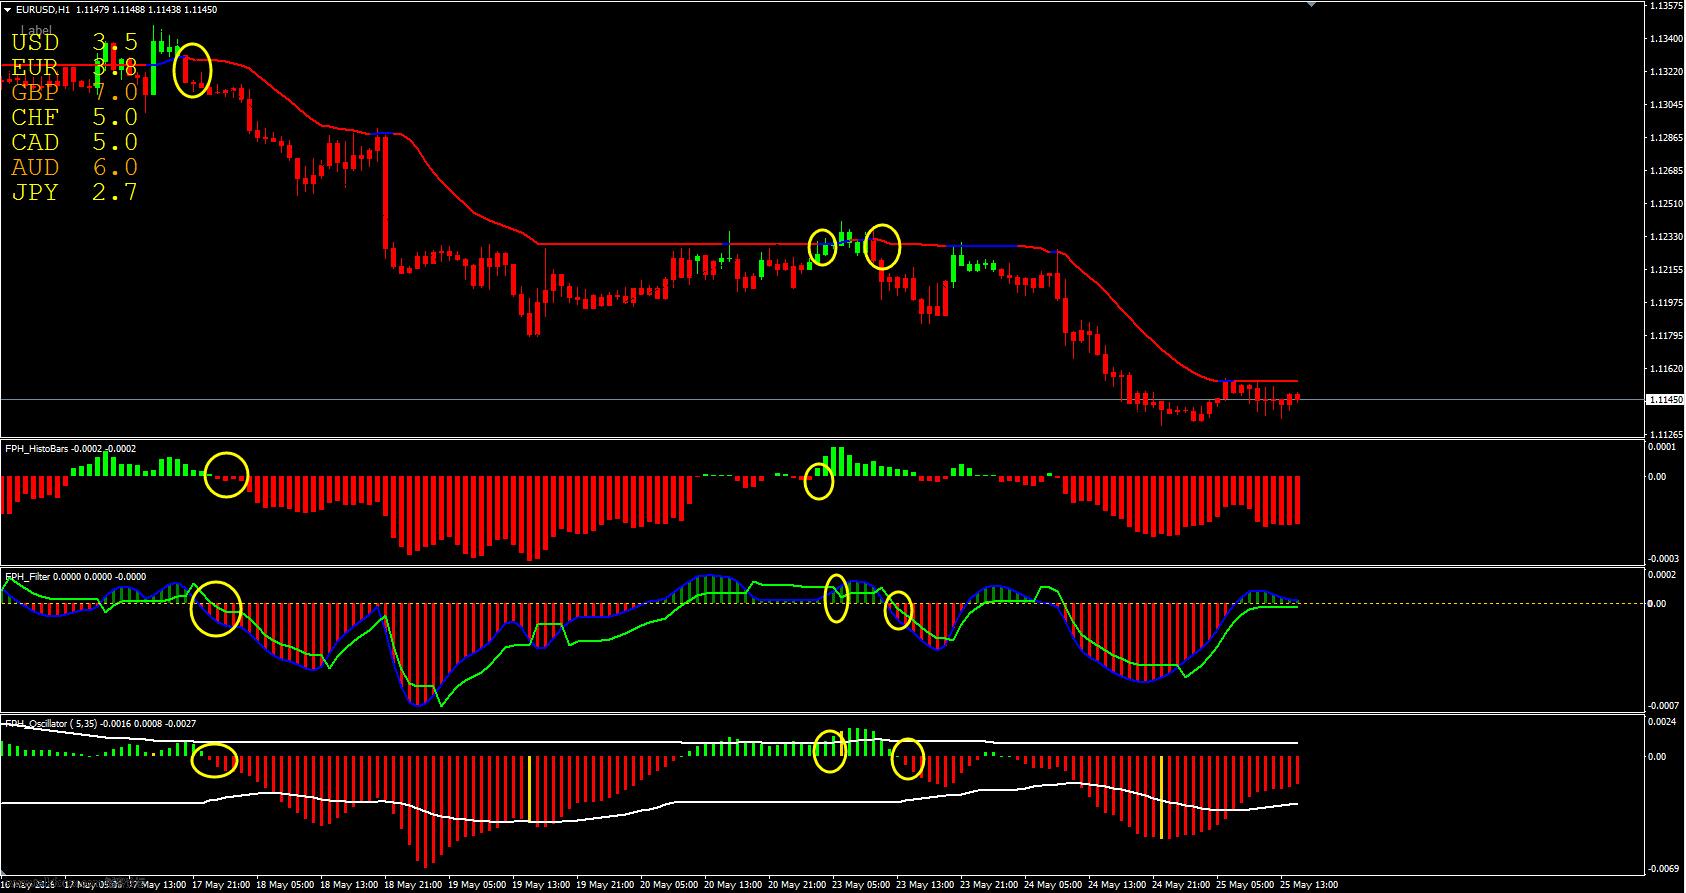This screenshot has width=1686, height=893.
Task: Click price level 1.11975 on the axis
Action: point(1665,302)
